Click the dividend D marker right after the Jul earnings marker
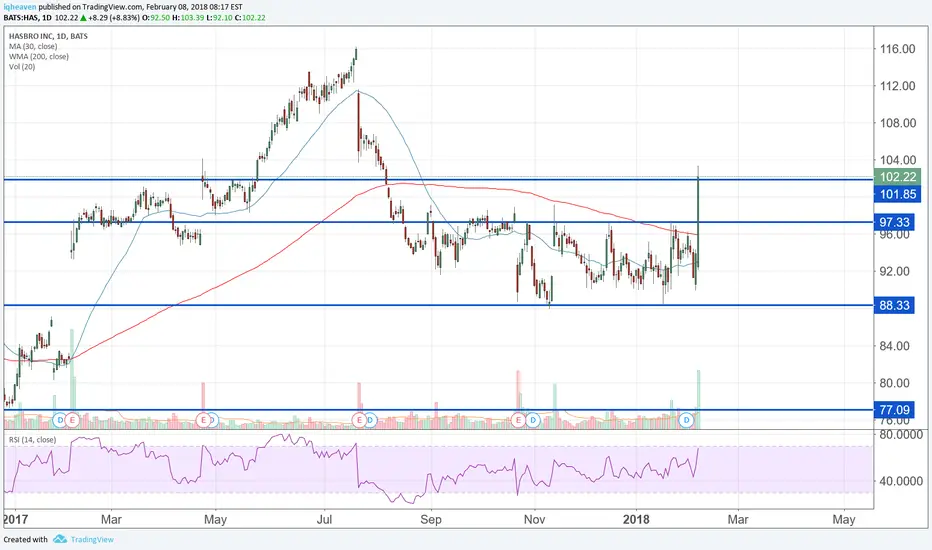Image resolution: width=932 pixels, height=550 pixels. [370, 420]
